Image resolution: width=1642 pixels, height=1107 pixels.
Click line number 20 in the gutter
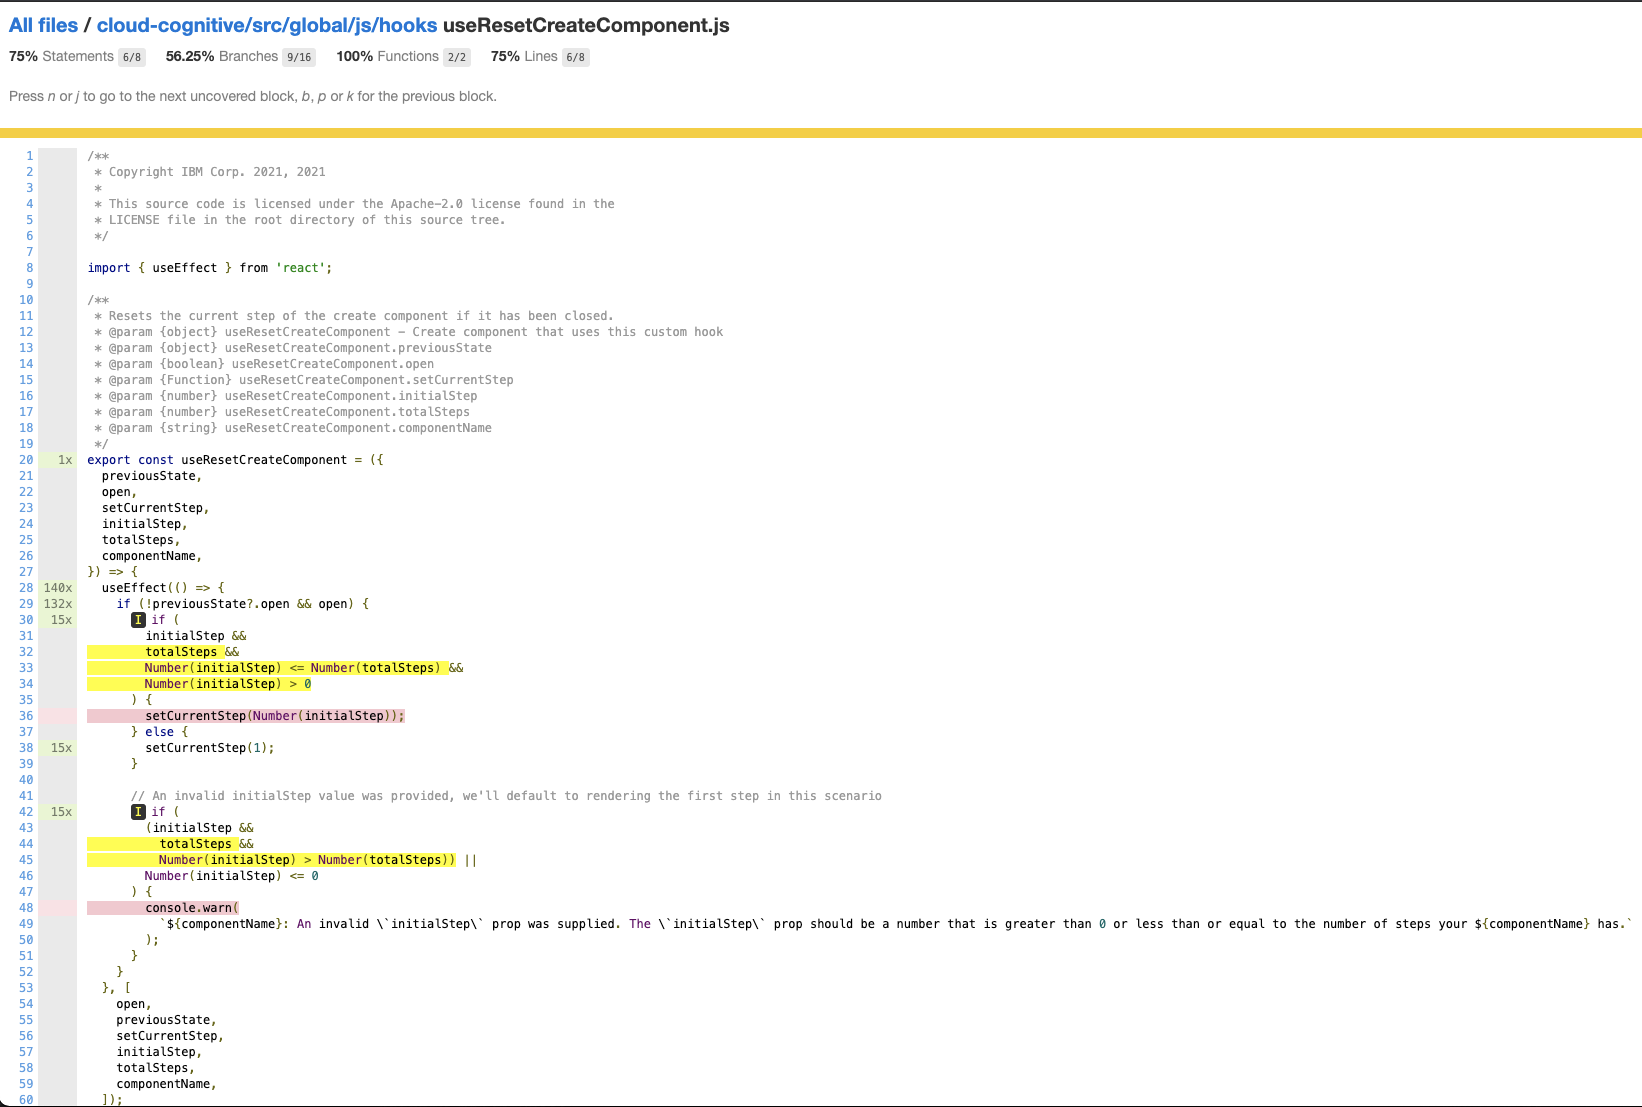tap(26, 460)
